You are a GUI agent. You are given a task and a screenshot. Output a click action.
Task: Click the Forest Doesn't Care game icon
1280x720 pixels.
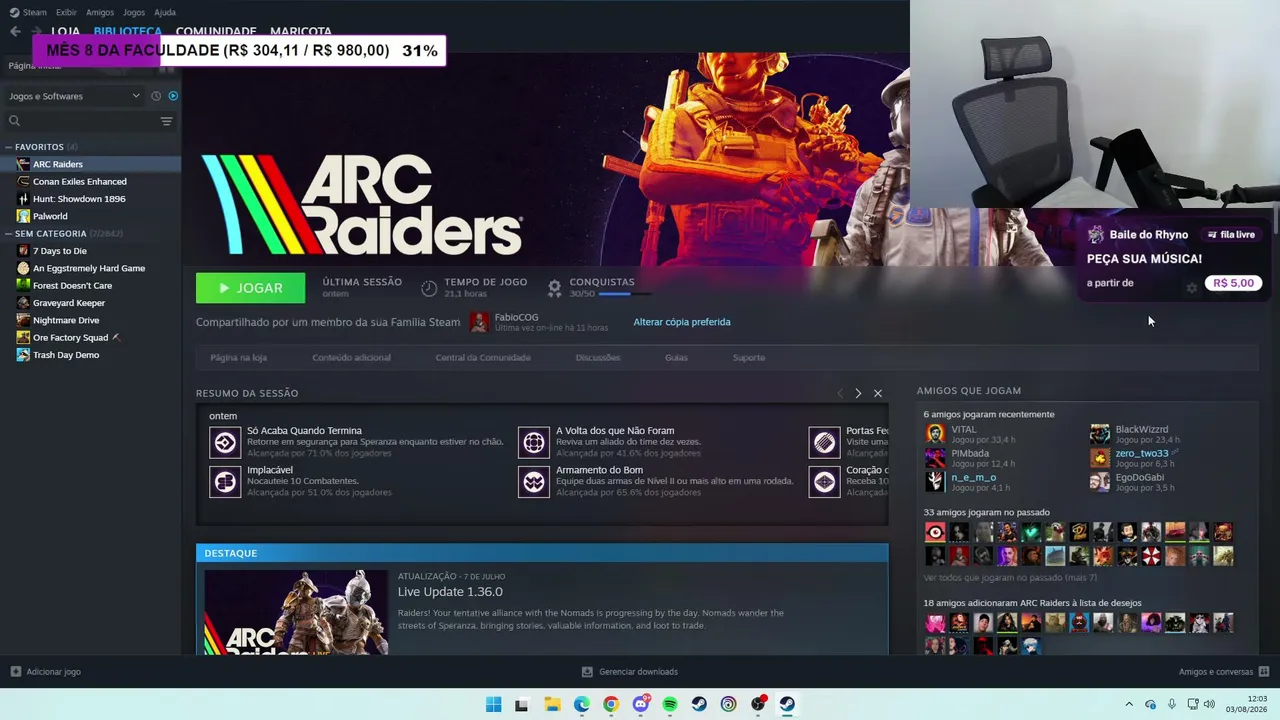(24, 286)
